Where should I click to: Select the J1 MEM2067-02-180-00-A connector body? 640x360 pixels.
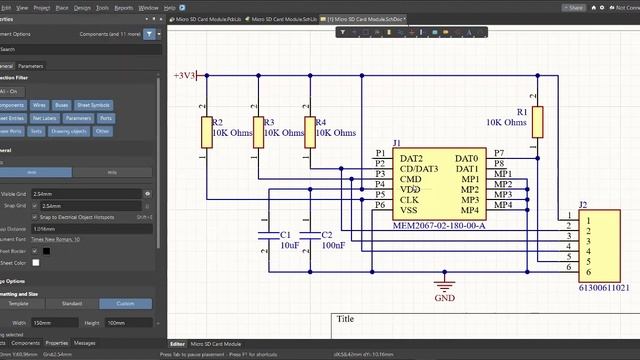439,184
